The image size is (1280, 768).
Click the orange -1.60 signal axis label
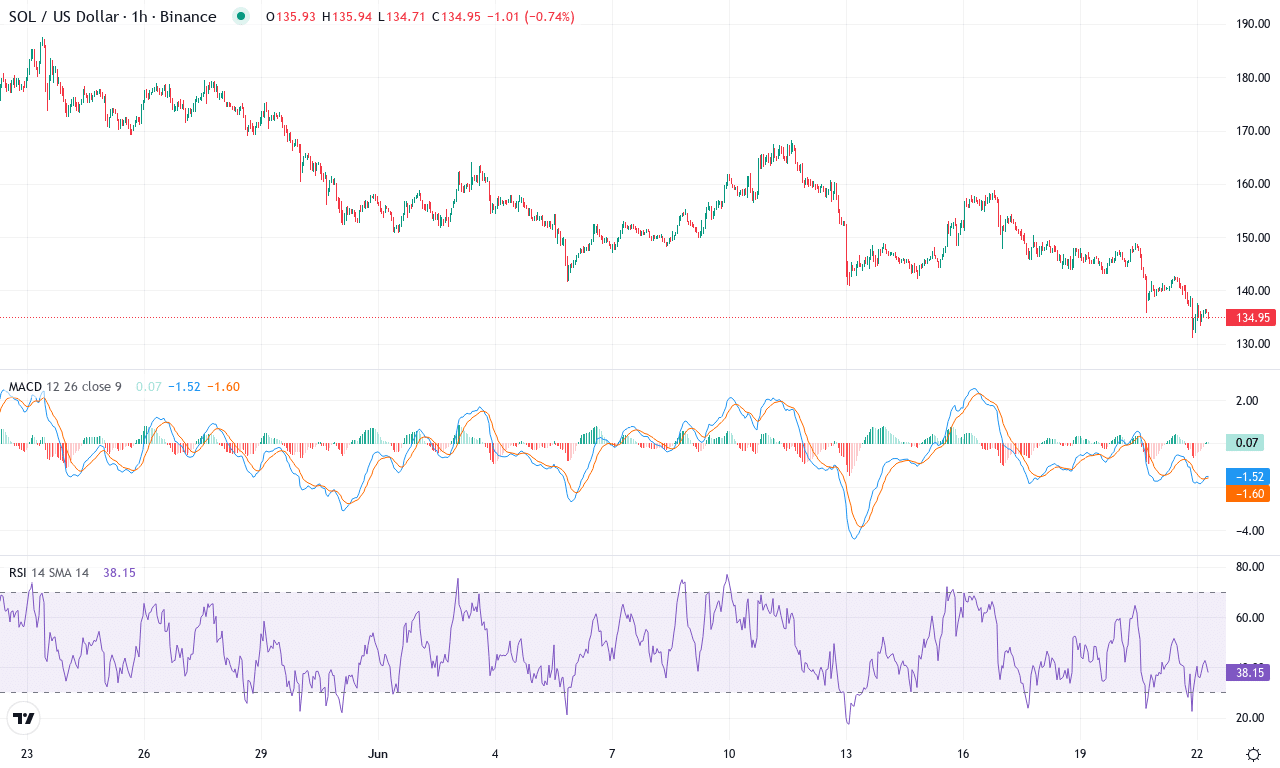1246,493
